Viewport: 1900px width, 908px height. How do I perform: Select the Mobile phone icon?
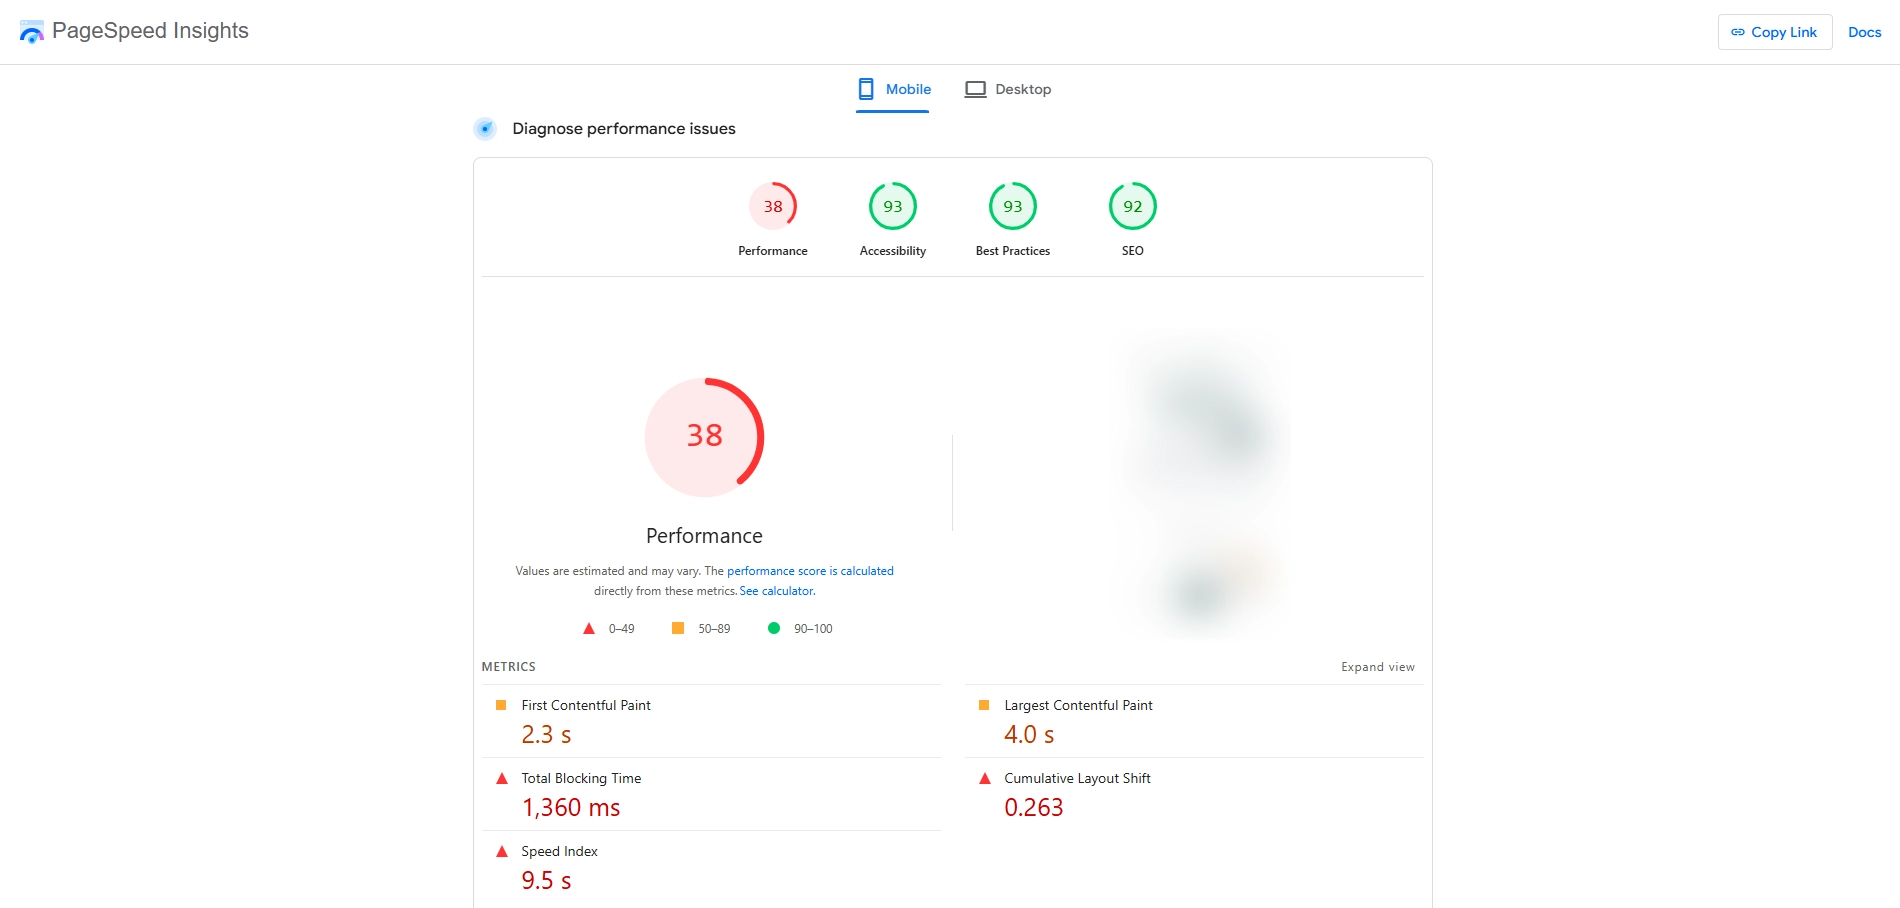866,89
